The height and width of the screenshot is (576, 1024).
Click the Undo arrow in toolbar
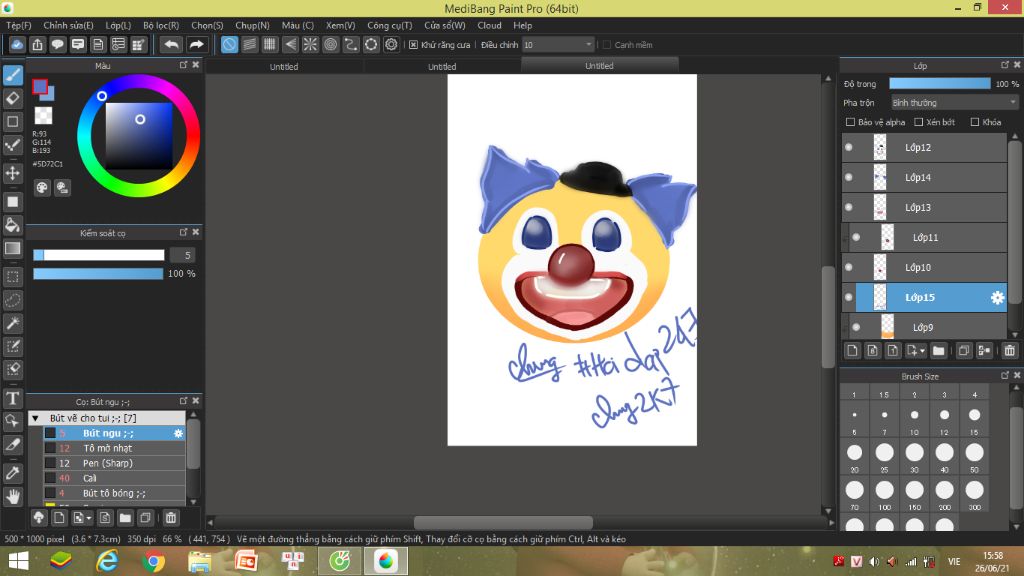(x=172, y=44)
